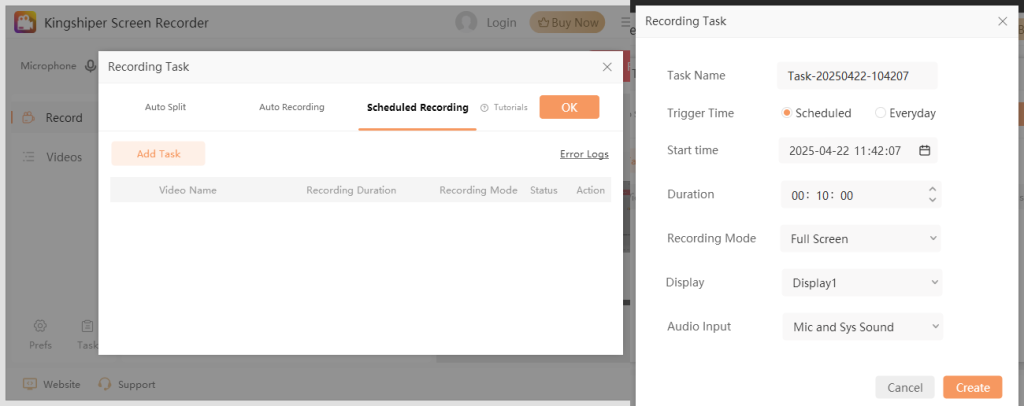1024x406 pixels.
Task: Click the Record camera icon in the sidebar
Action: click(x=28, y=118)
